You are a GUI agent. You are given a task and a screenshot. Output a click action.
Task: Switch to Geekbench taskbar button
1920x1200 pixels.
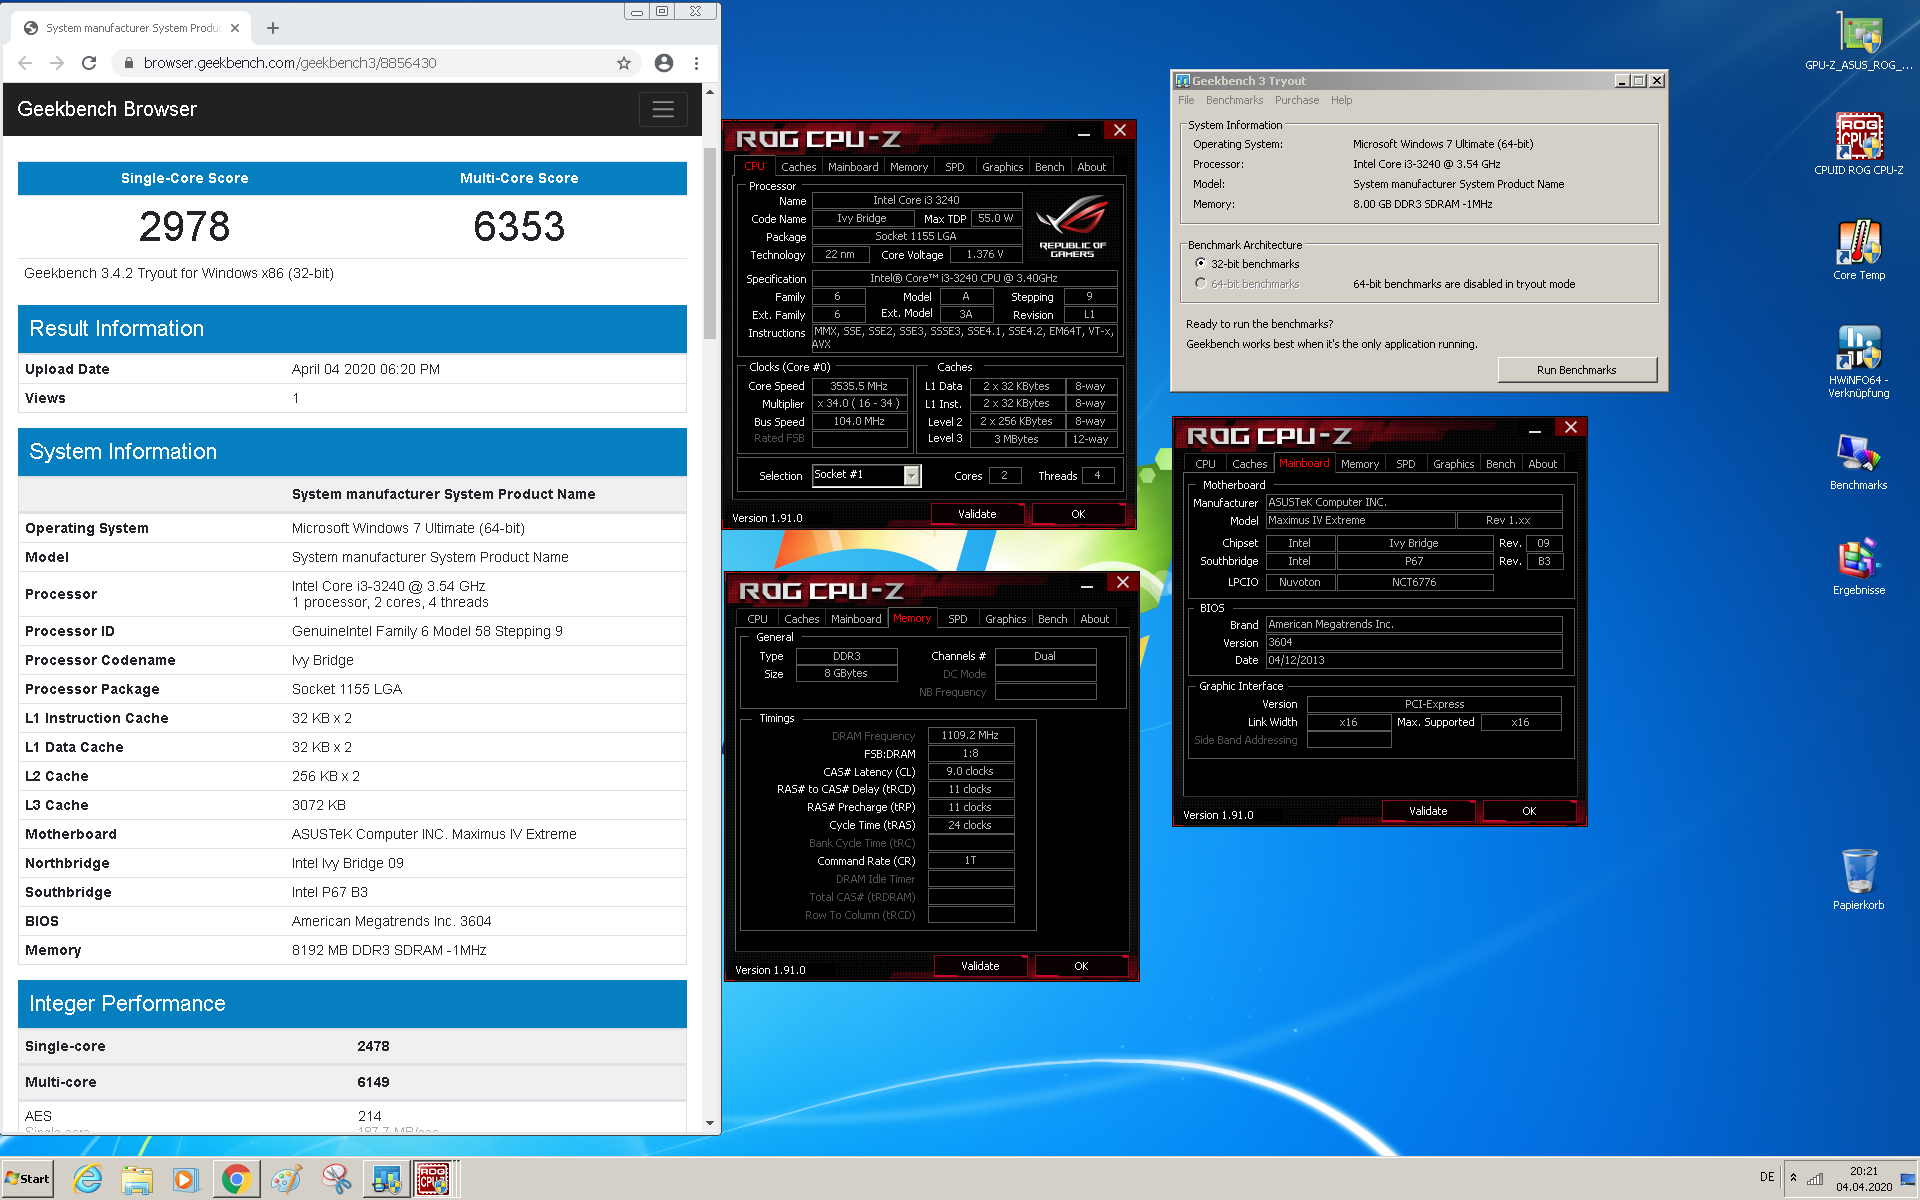(385, 1179)
